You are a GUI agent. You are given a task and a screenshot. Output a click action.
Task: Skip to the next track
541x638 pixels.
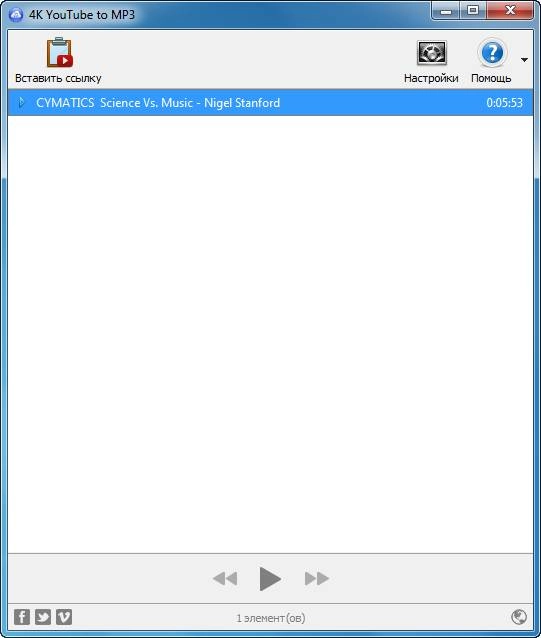(316, 578)
